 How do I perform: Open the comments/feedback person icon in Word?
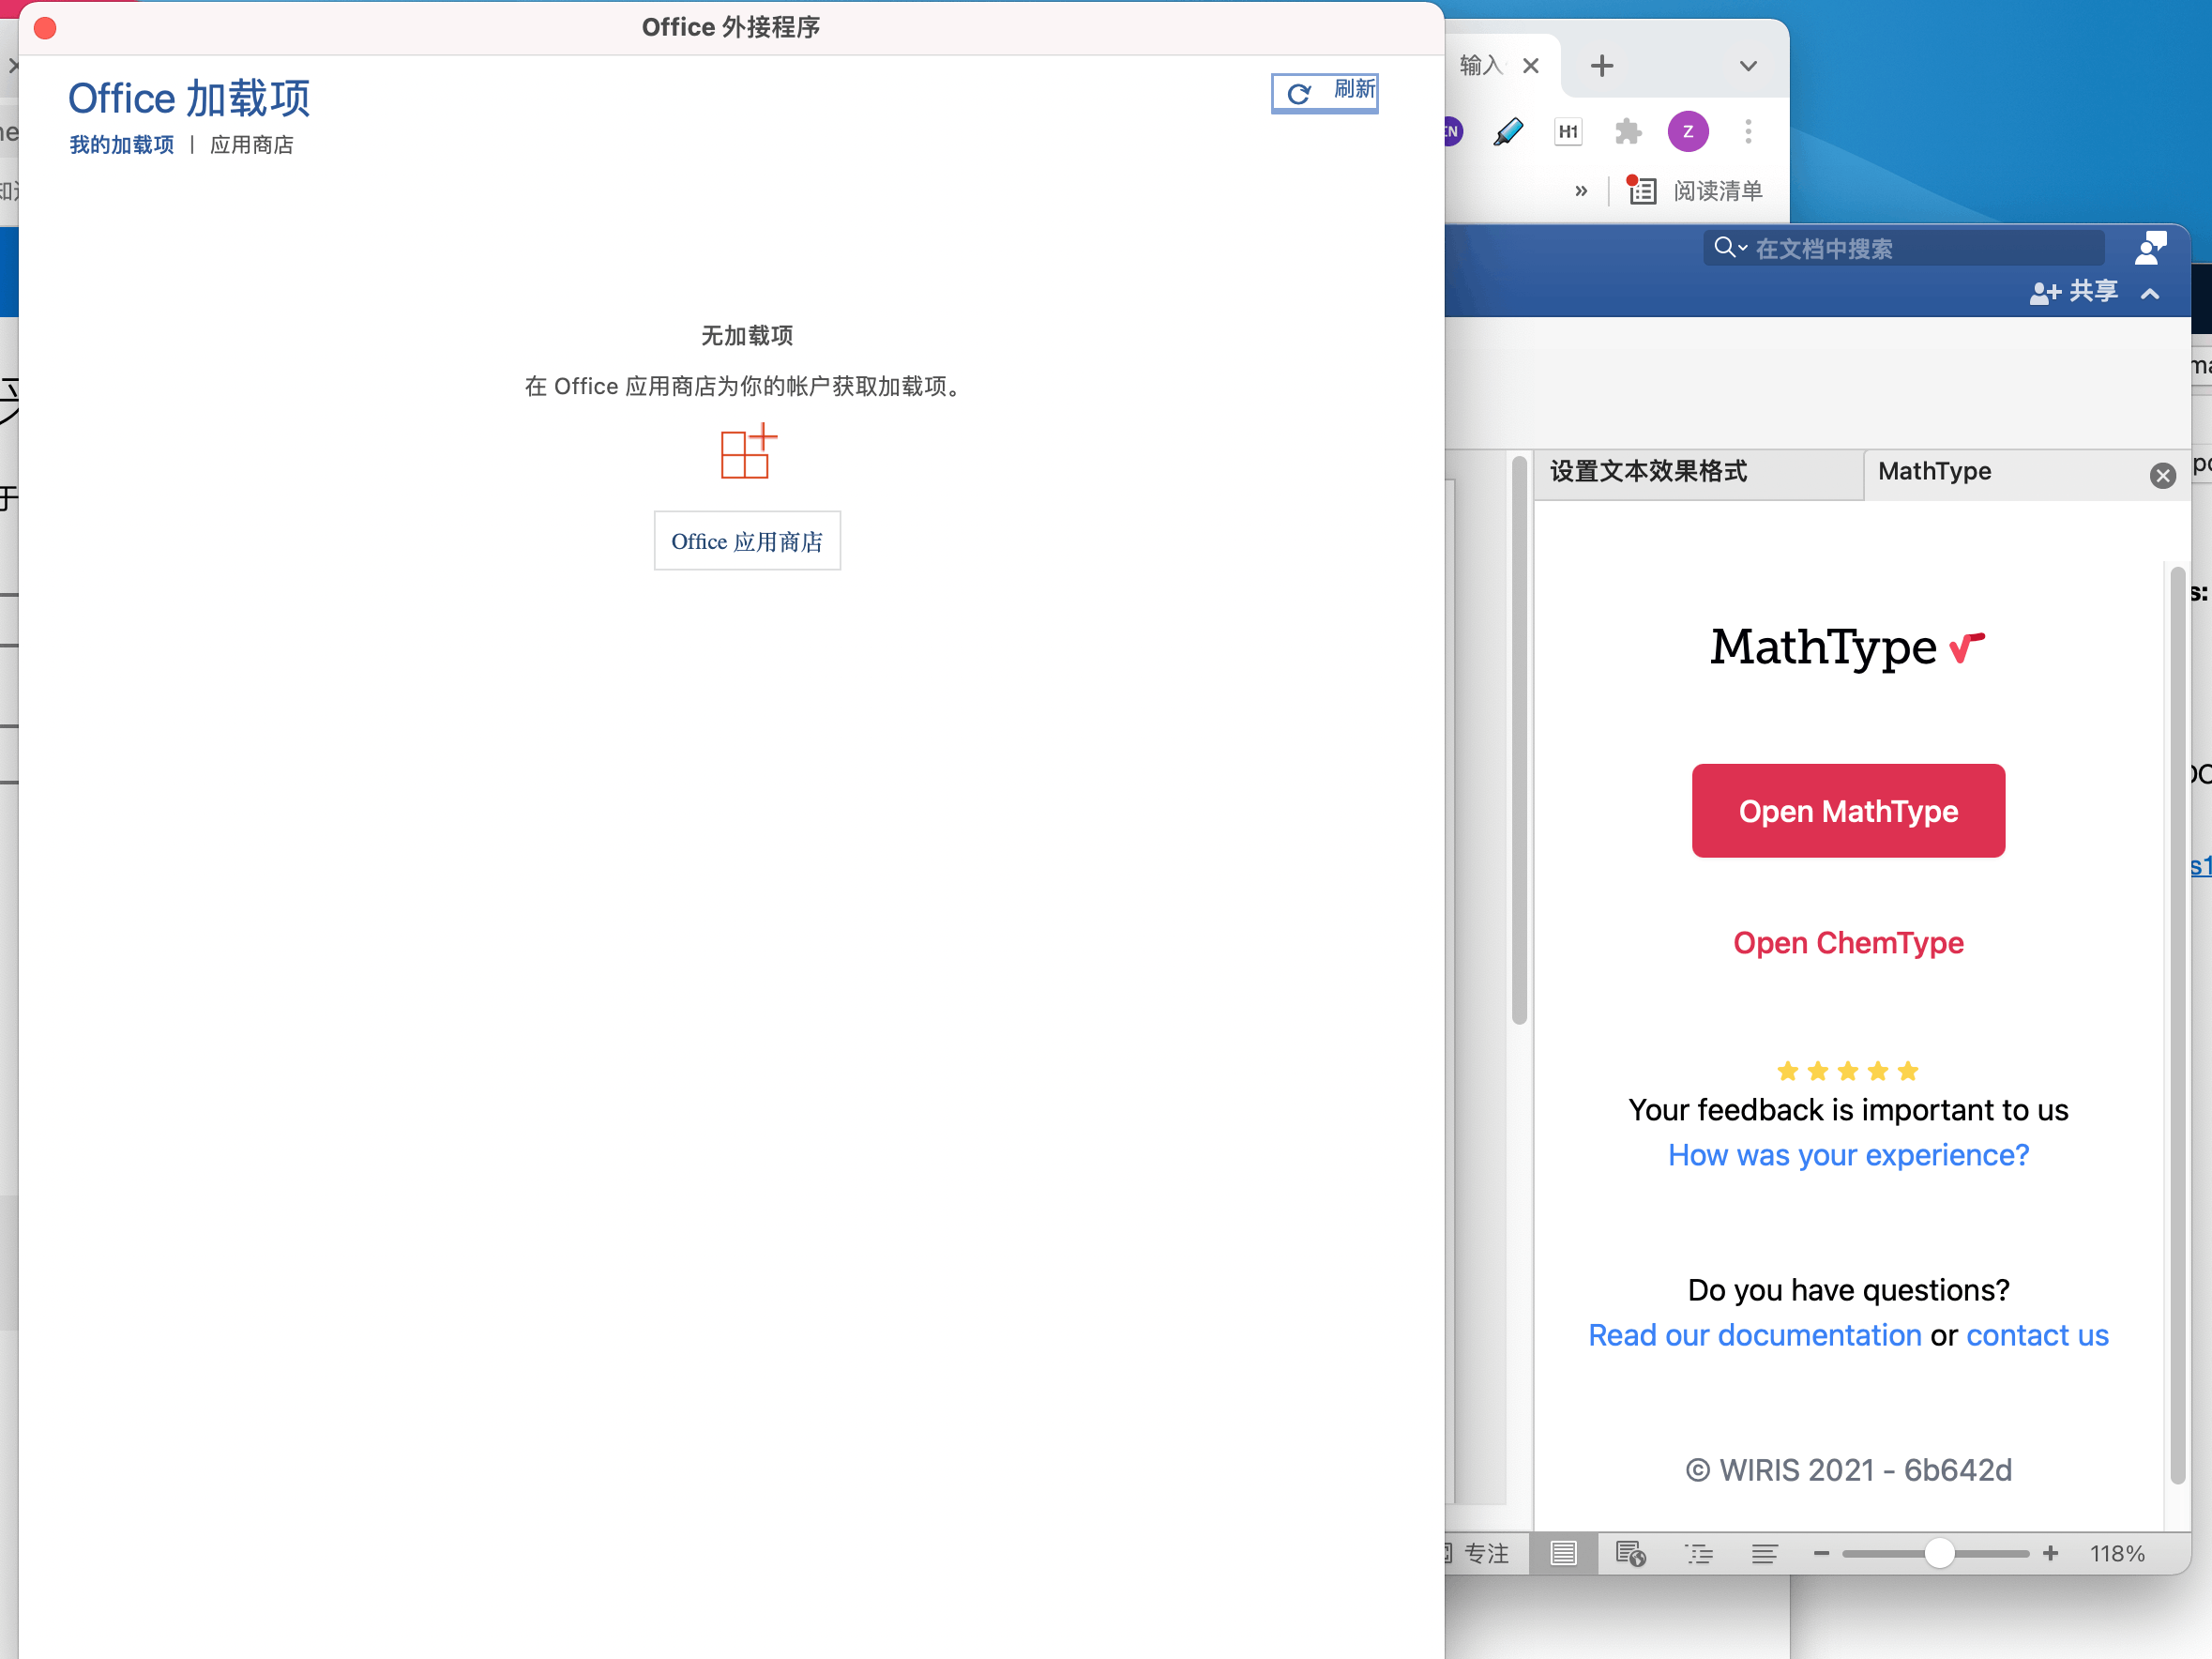(2149, 248)
